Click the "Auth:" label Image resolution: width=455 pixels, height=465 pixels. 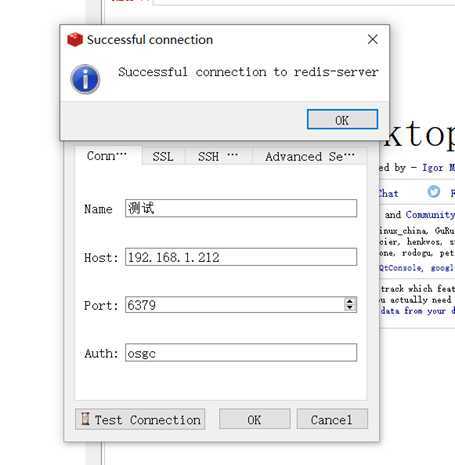coord(101,353)
